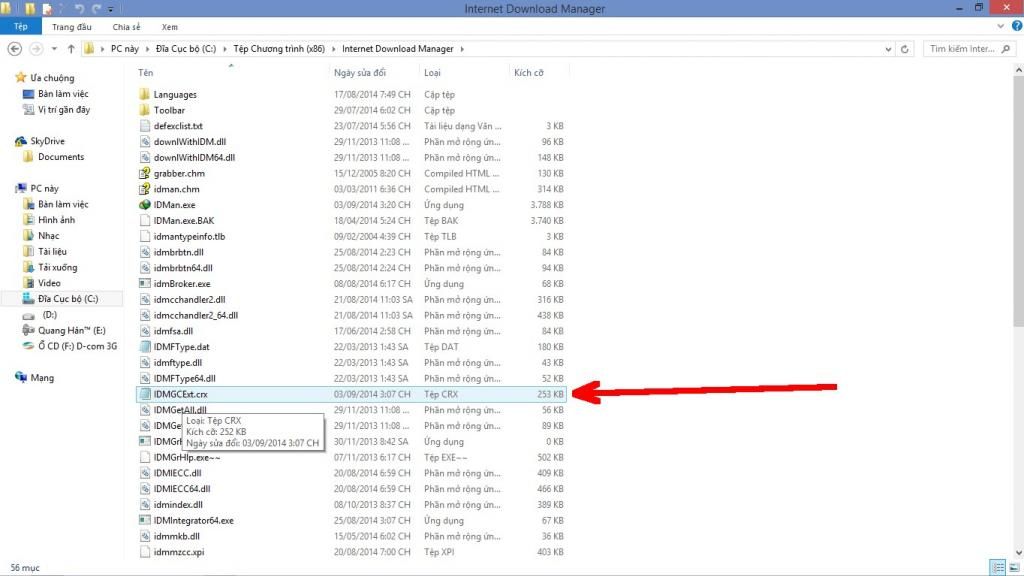Select IDMan.exe.BAK file icon

(145, 220)
